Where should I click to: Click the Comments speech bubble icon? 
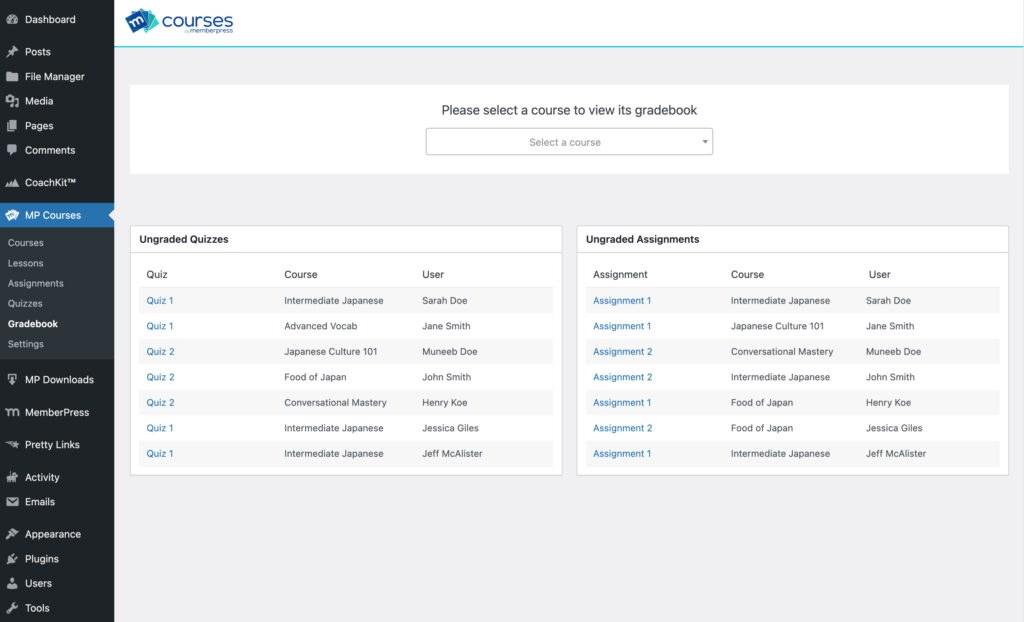12,150
